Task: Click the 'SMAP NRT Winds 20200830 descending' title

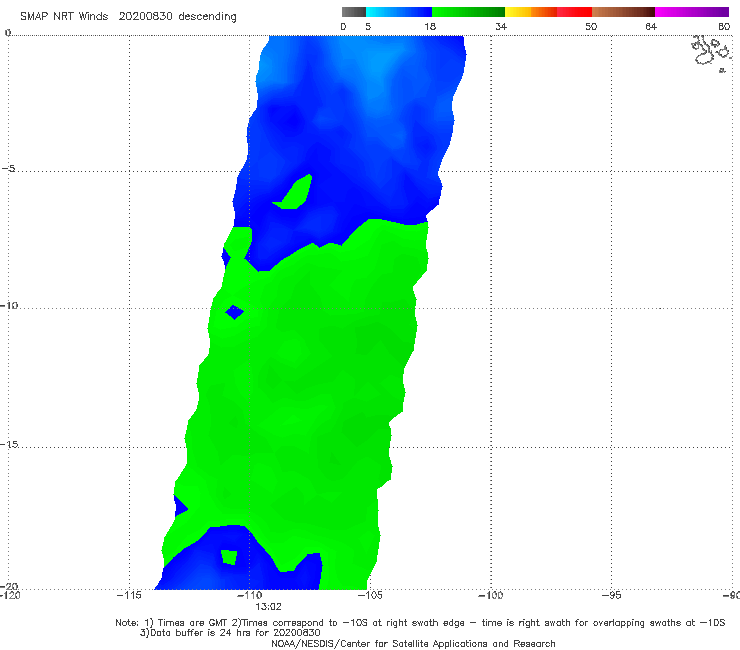Action: (x=128, y=17)
